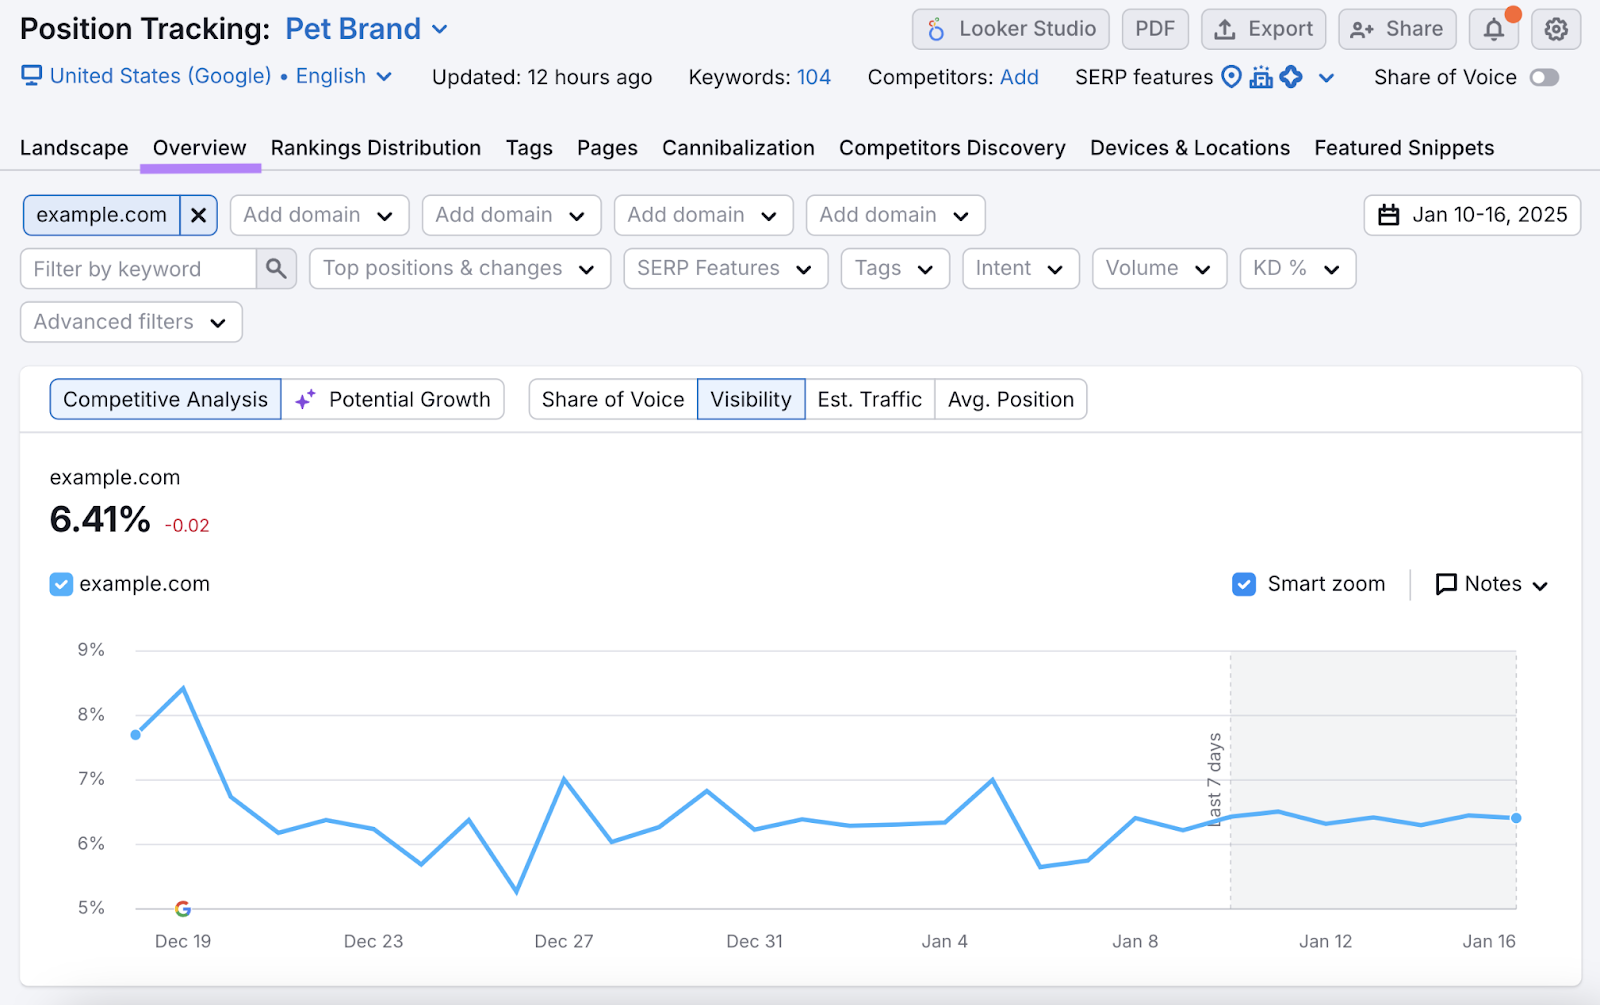Click the desktop device icon

[32, 76]
